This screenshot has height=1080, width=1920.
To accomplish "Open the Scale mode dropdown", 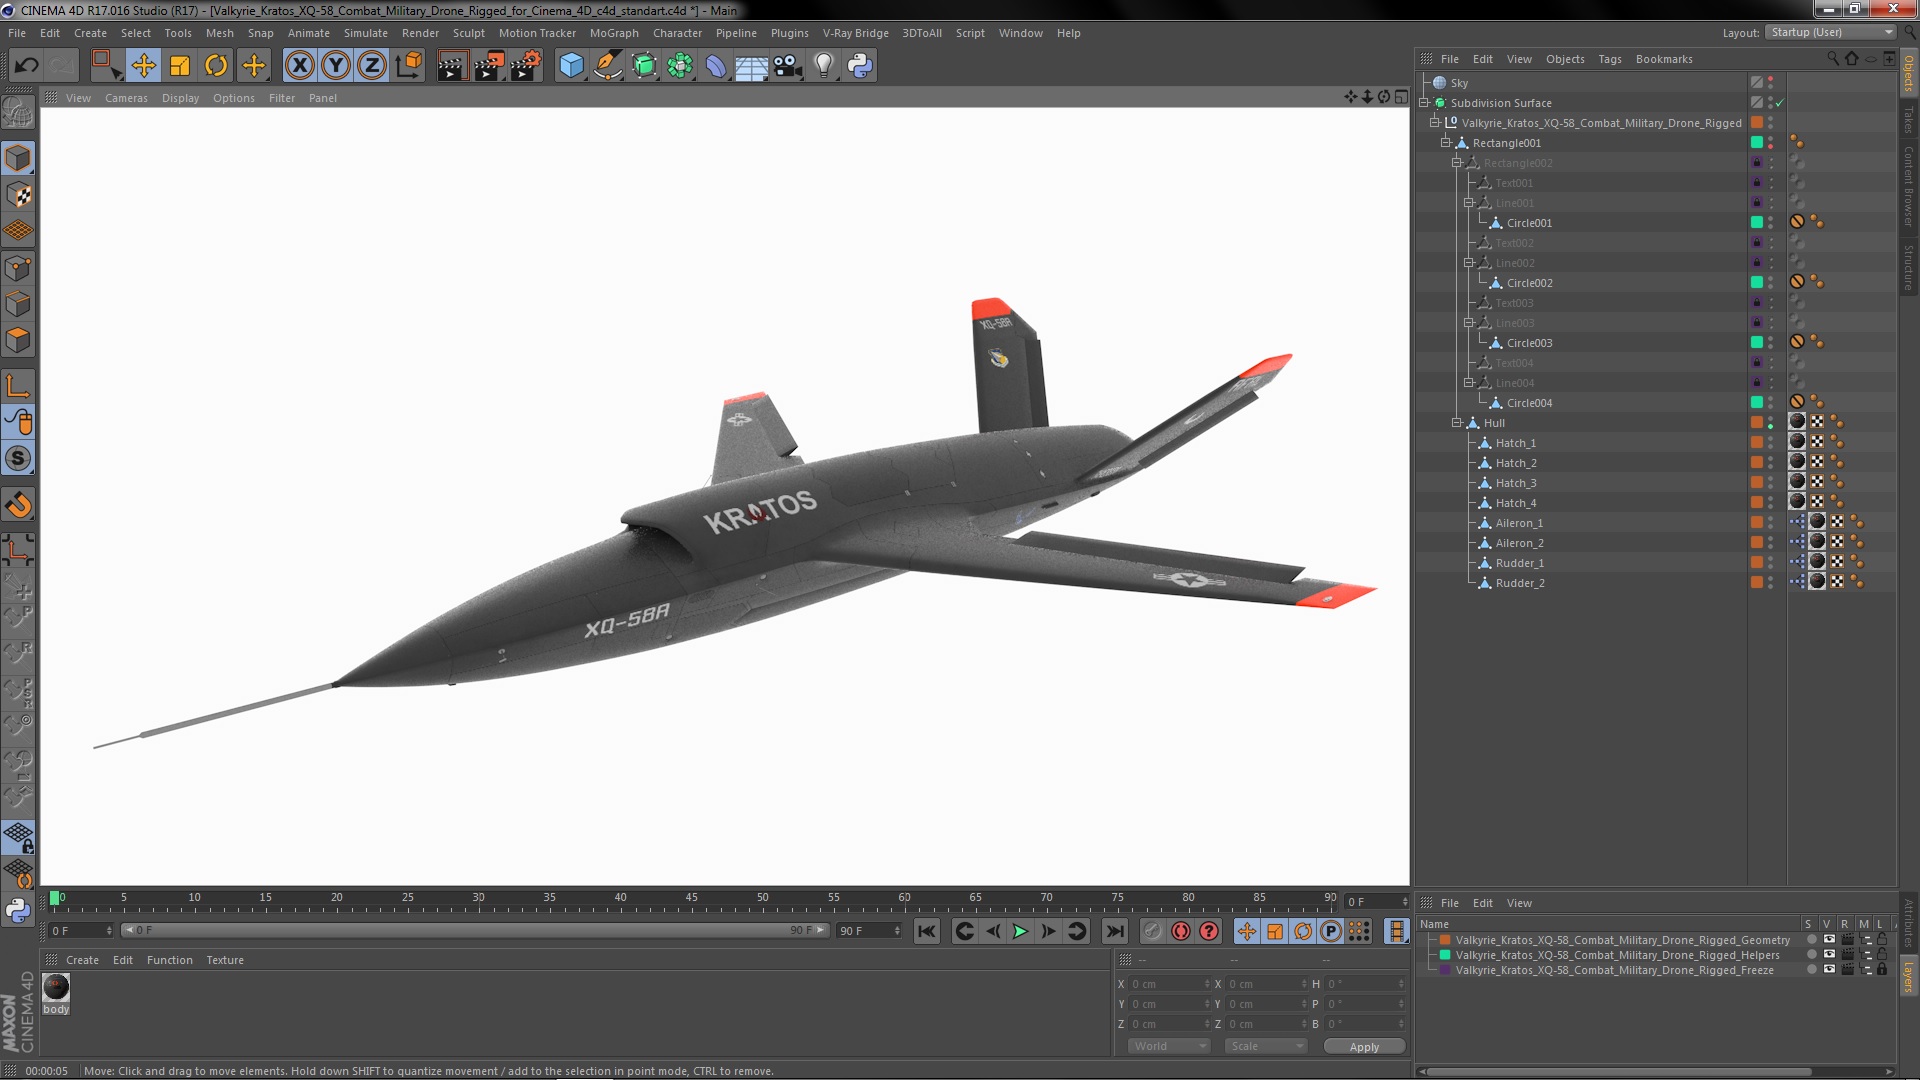I will (1266, 1046).
